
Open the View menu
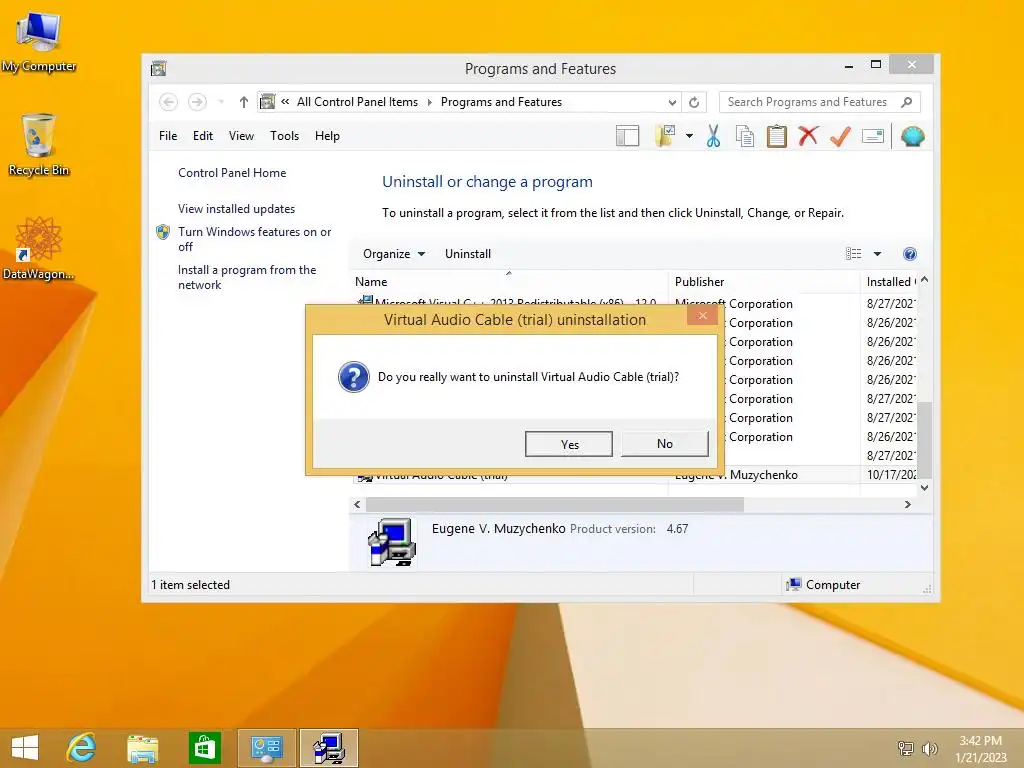tap(241, 136)
